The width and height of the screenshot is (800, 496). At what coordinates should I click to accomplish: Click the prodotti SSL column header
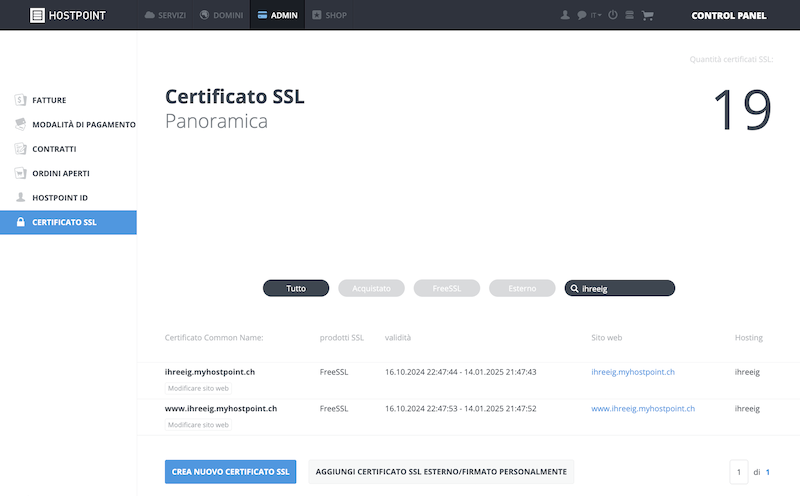(341, 337)
